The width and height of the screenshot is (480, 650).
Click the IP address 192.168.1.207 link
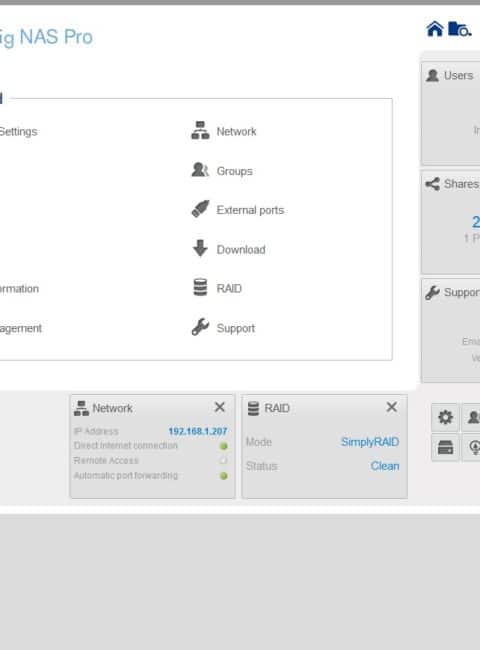(198, 431)
